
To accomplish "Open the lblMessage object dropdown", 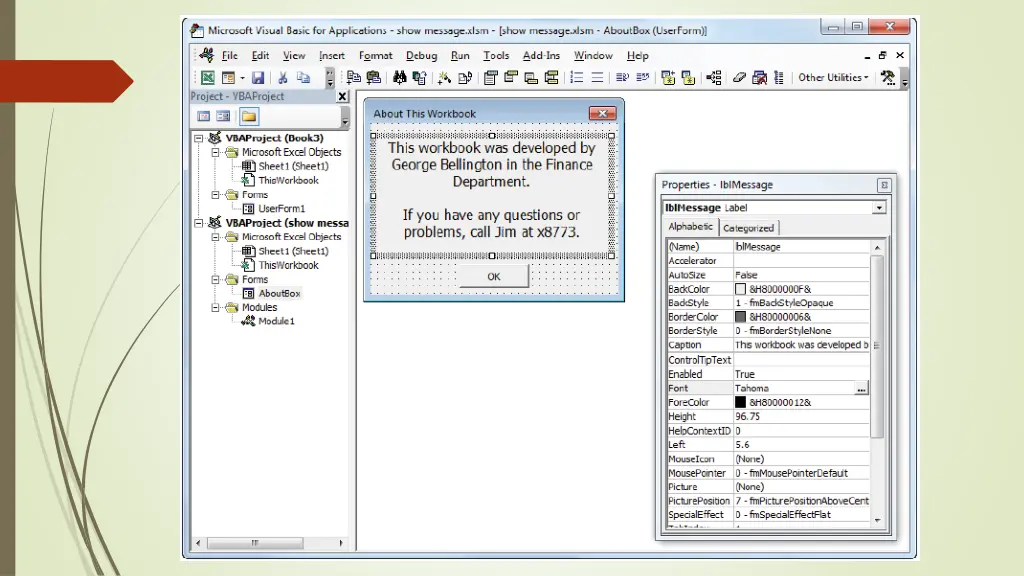I will pyautogui.click(x=879, y=208).
